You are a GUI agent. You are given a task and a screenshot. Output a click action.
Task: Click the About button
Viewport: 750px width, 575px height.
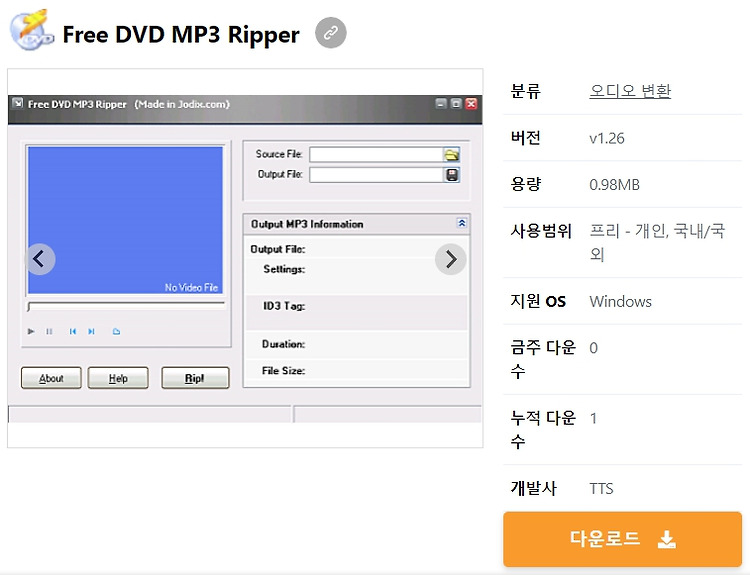pos(51,378)
